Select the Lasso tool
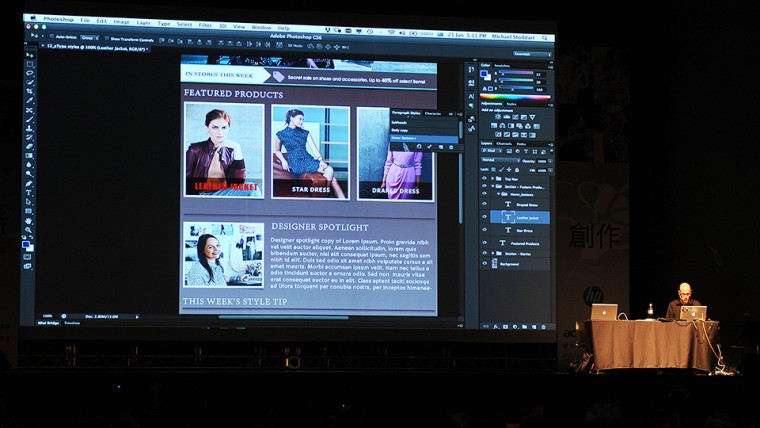Screen dimensions: 760x428 click(x=30, y=73)
